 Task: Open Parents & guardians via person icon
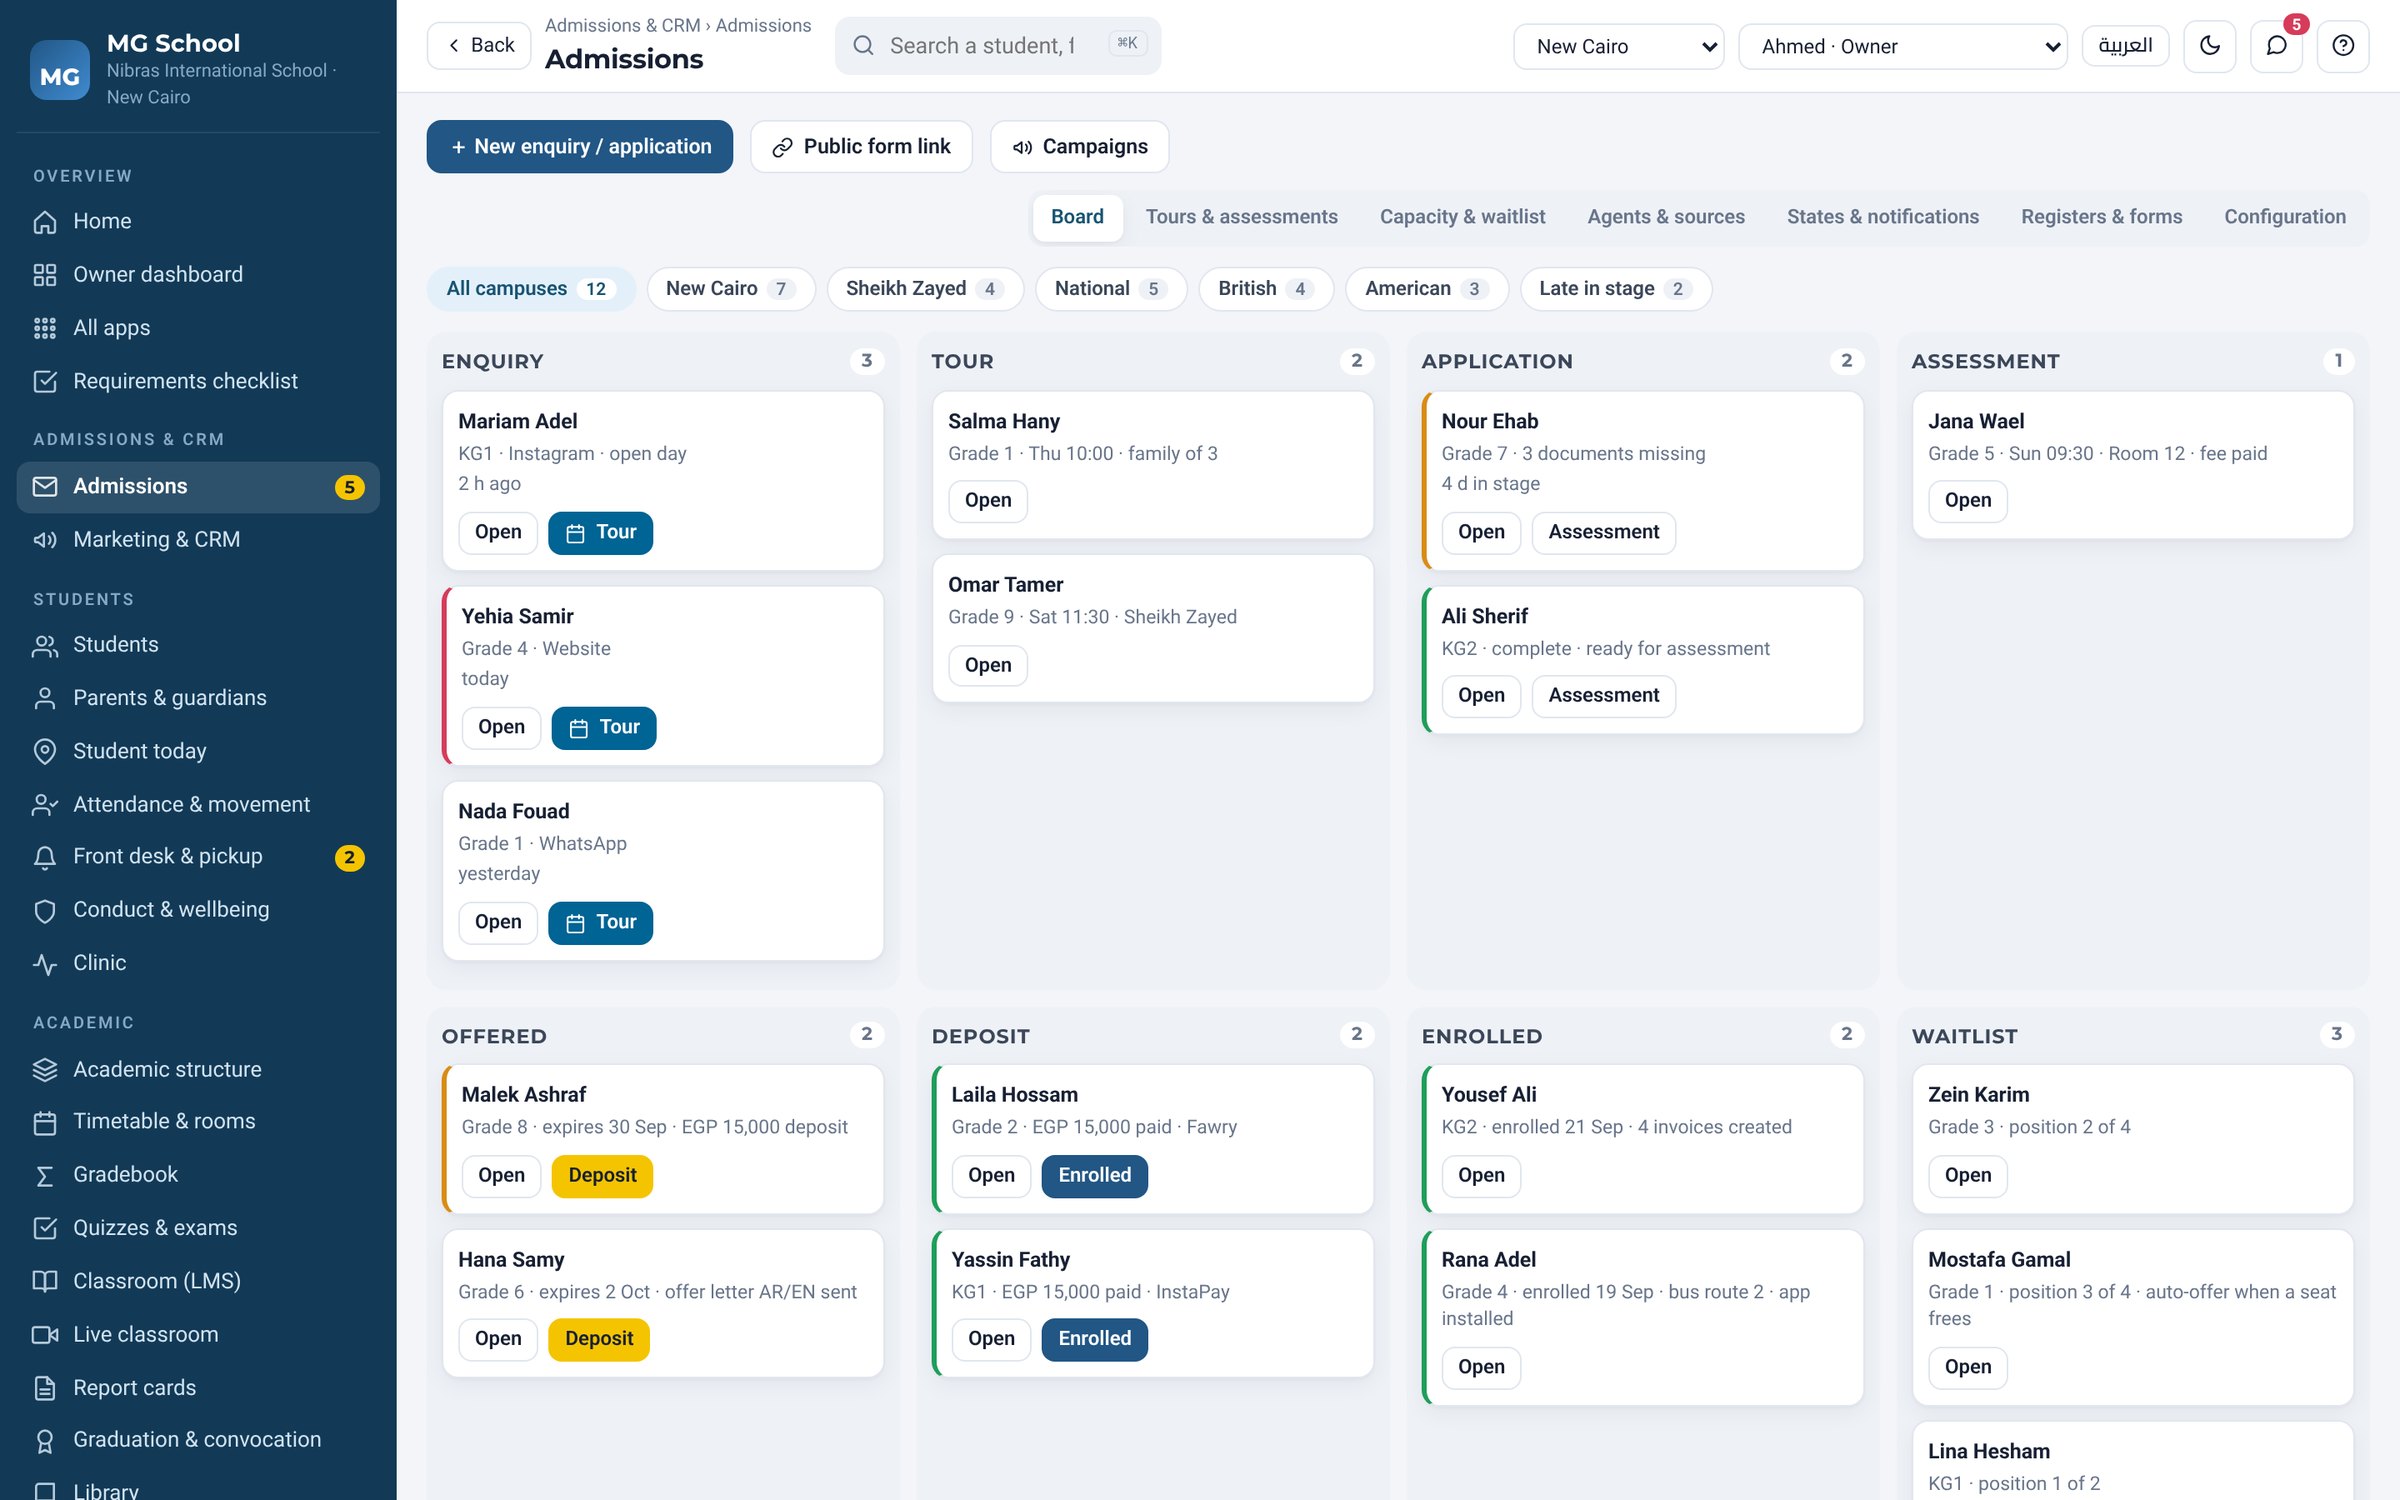(x=45, y=698)
